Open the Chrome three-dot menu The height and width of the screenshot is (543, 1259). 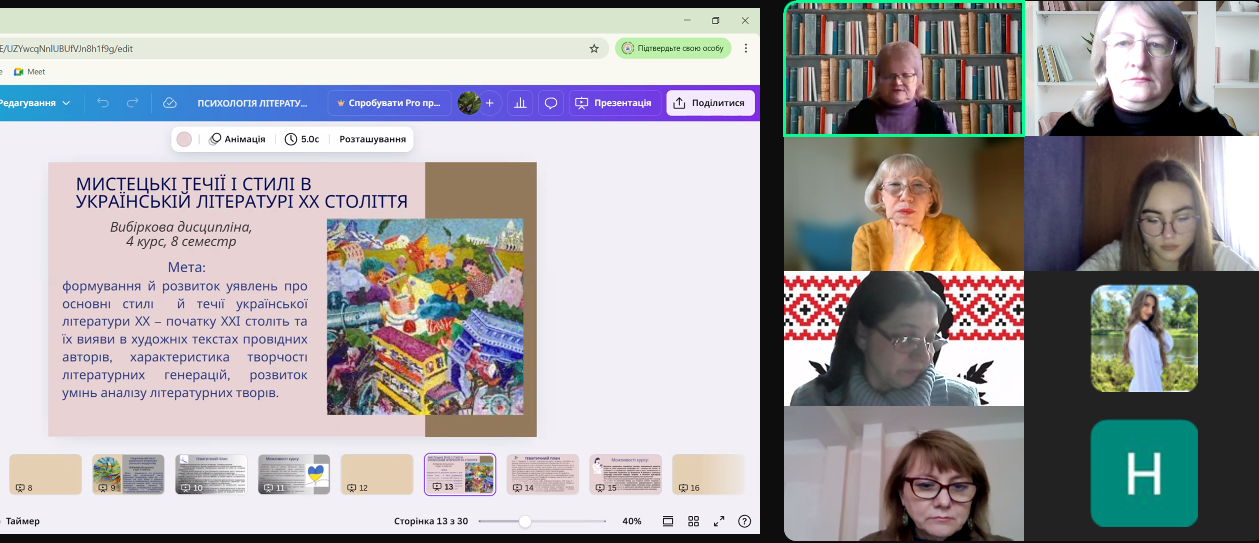(745, 48)
